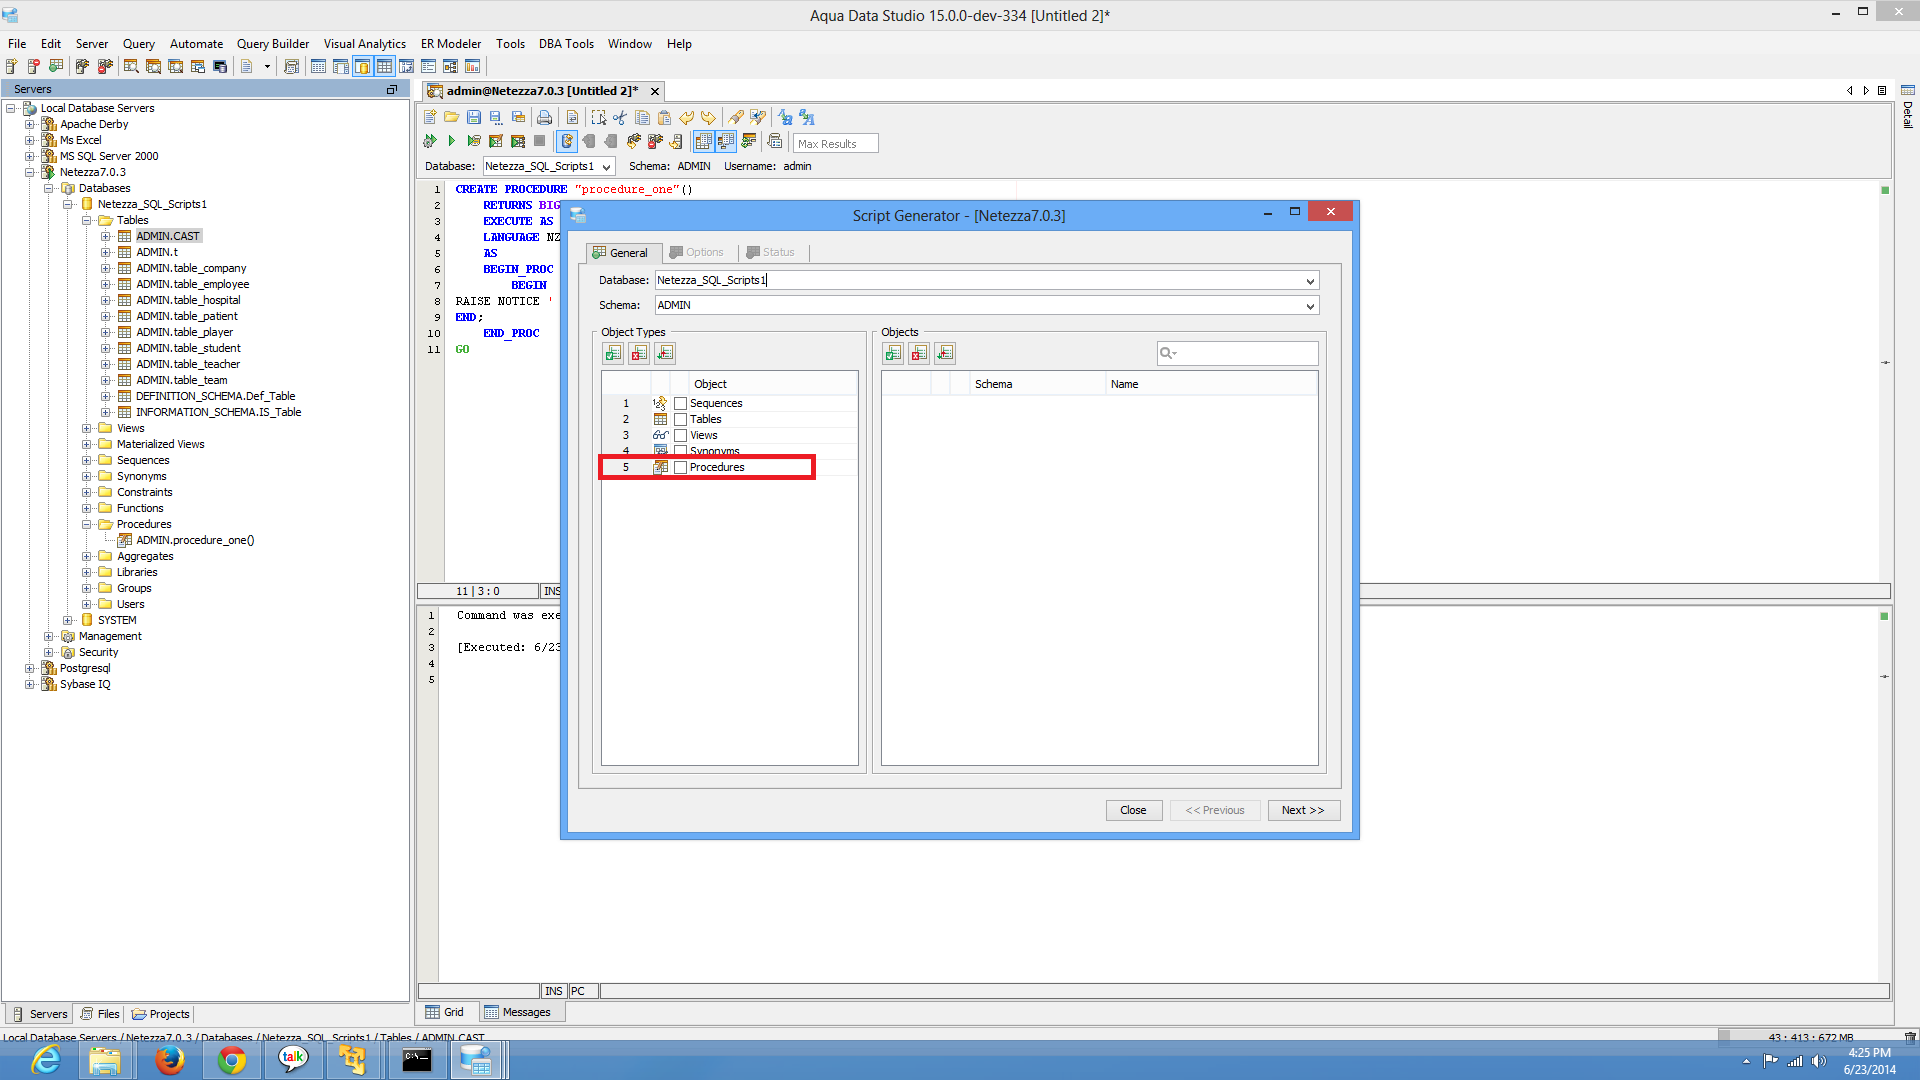Switch to the Messages tab
The image size is (1920, 1080).
tap(518, 1012)
